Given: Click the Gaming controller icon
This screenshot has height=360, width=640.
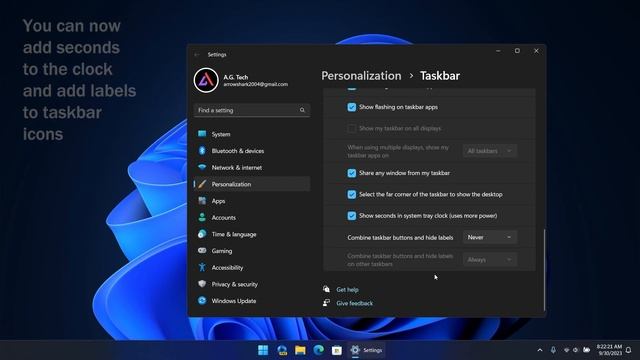Looking at the screenshot, I should [x=202, y=251].
